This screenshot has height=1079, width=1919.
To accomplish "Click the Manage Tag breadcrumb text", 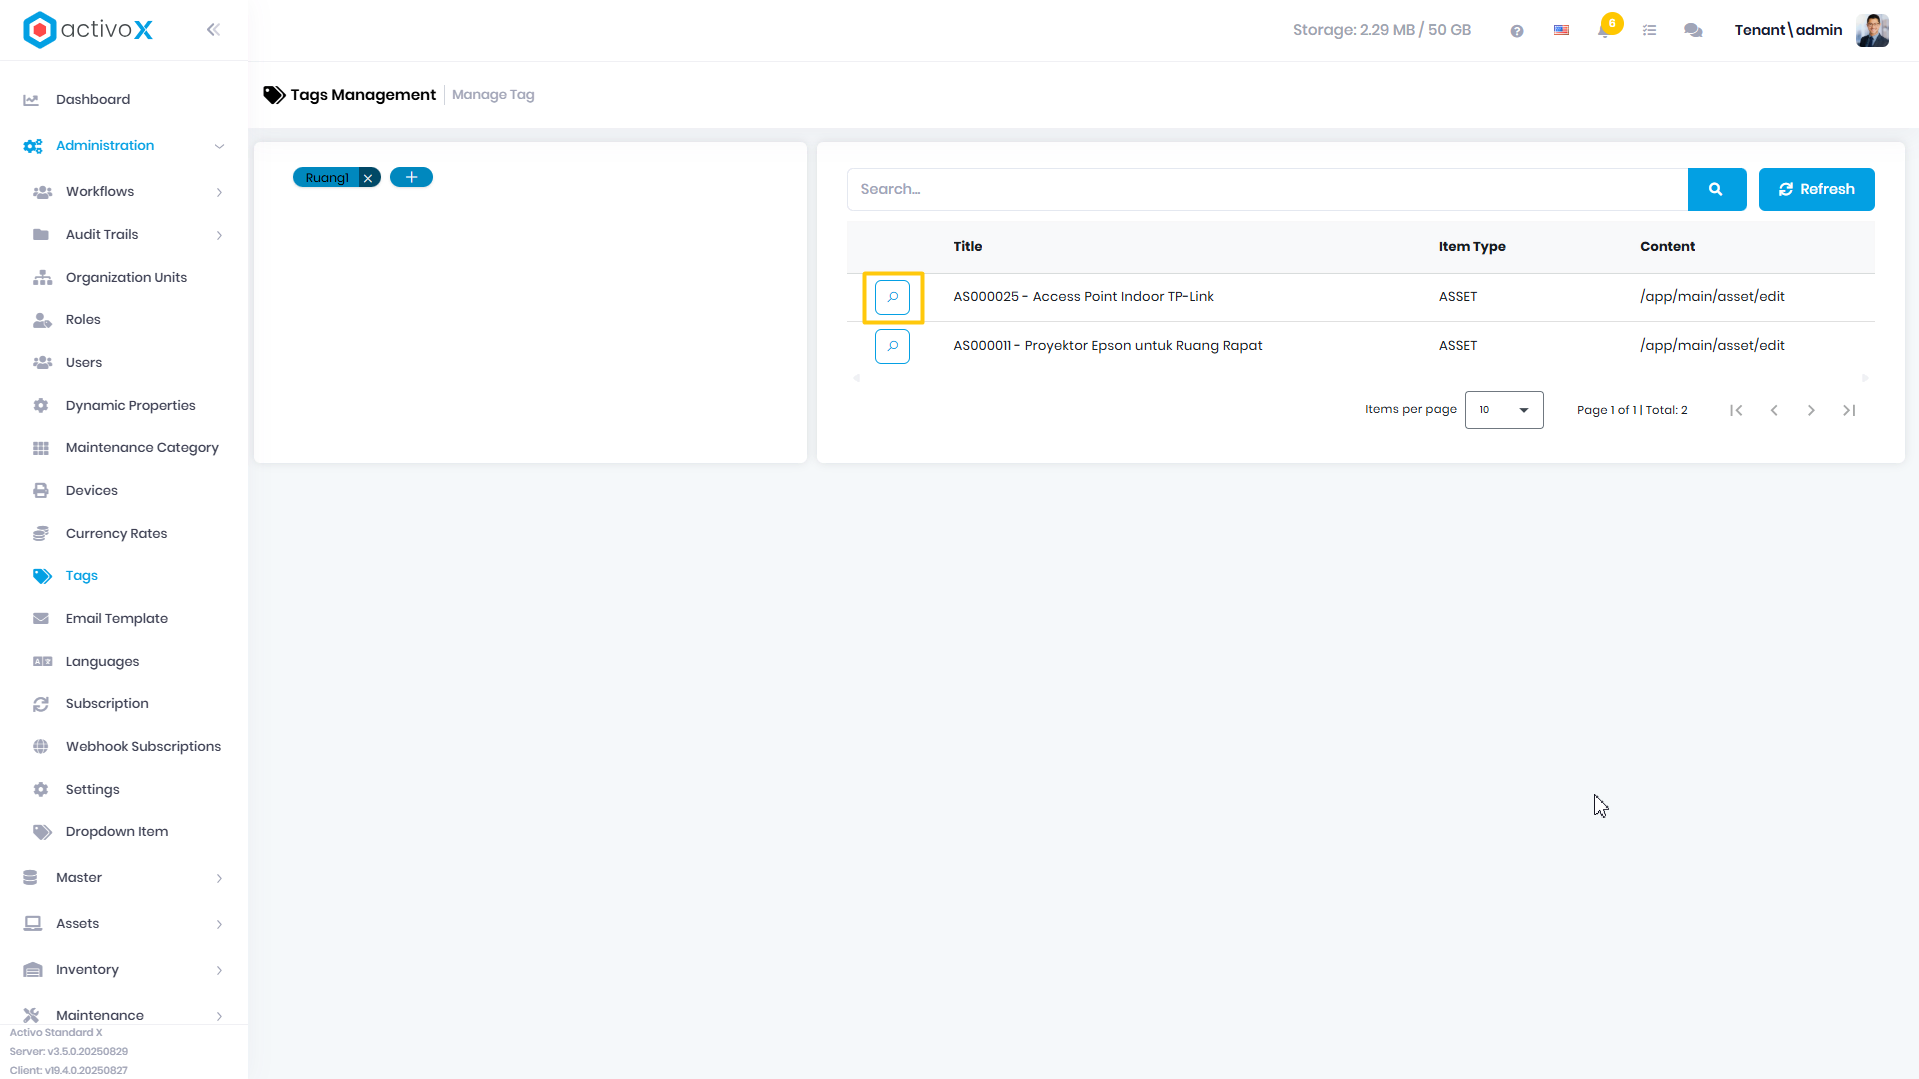I will point(493,95).
